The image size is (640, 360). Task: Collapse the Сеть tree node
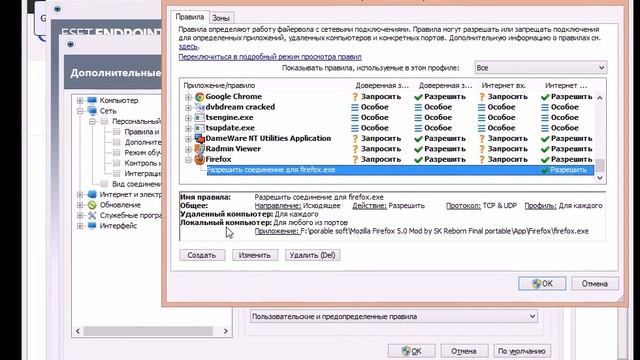(x=80, y=111)
